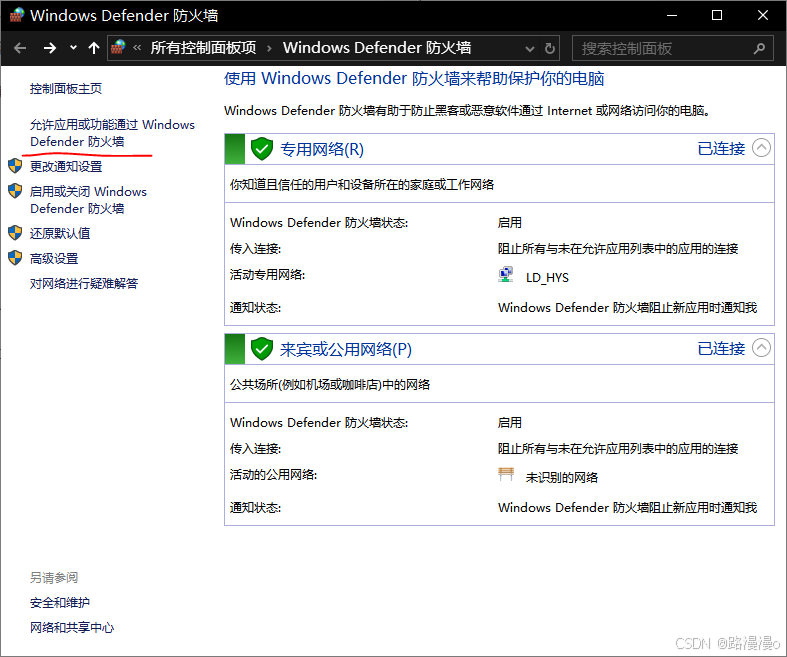Open 安全和维护 link
Viewport: 787px width, 657px height.
[x=60, y=602]
